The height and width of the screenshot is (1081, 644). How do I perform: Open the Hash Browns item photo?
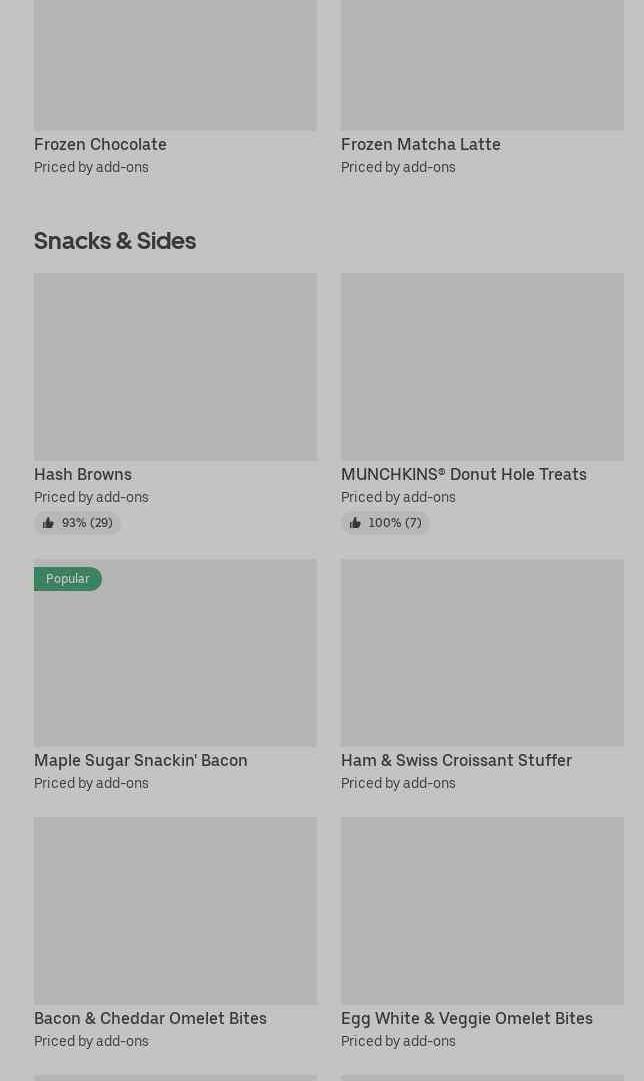coord(175,366)
